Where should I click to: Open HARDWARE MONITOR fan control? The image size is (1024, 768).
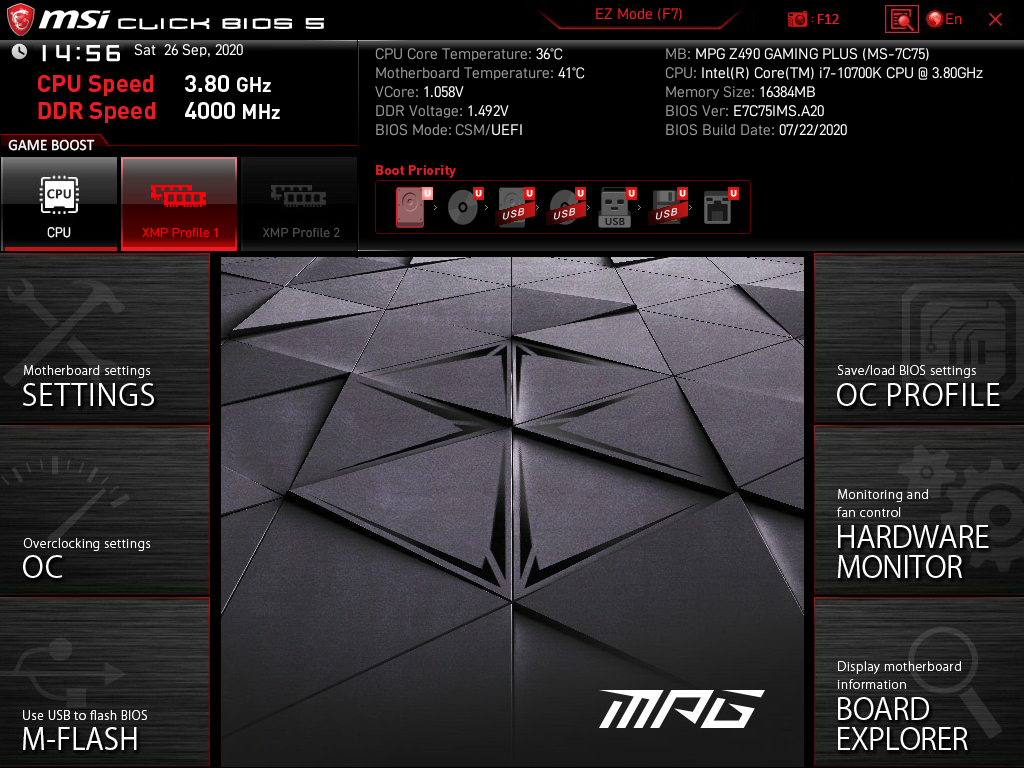point(919,511)
